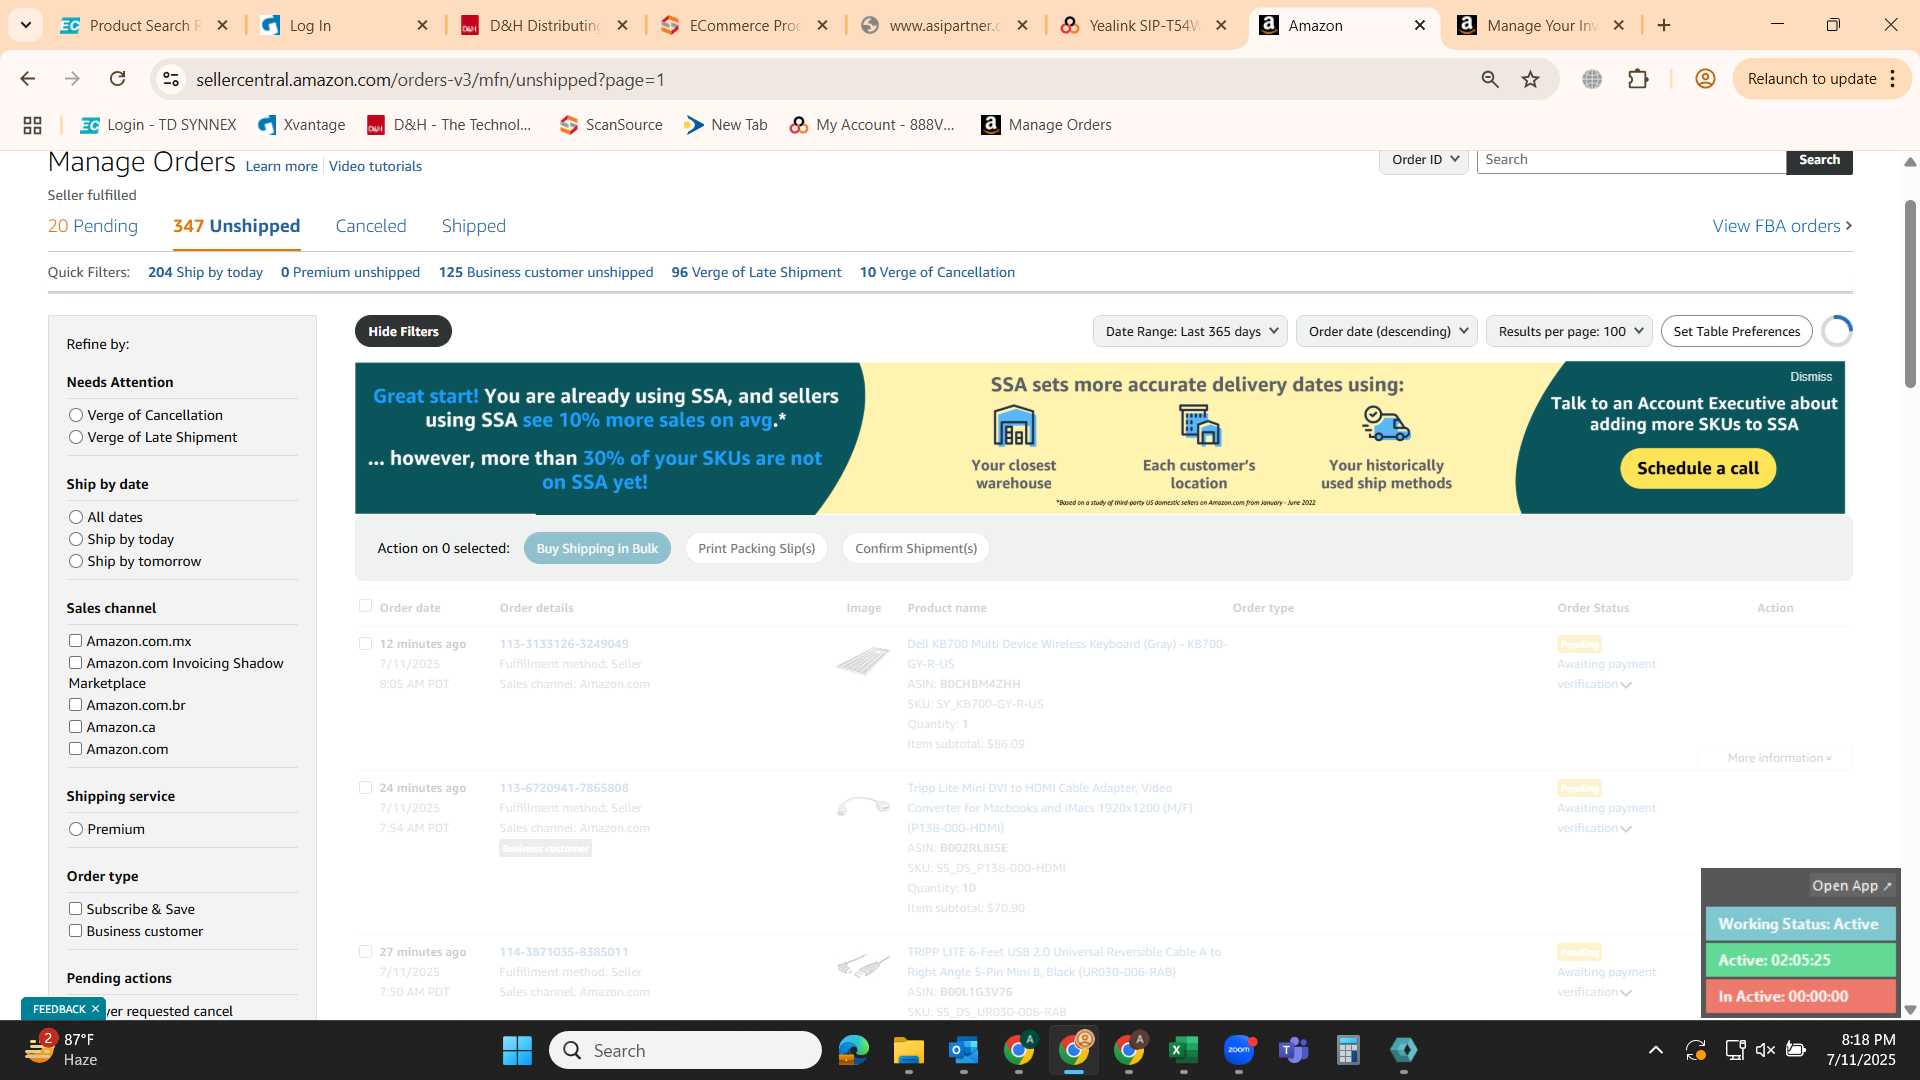Click Hide Filters button
The height and width of the screenshot is (1080, 1920).
403,331
